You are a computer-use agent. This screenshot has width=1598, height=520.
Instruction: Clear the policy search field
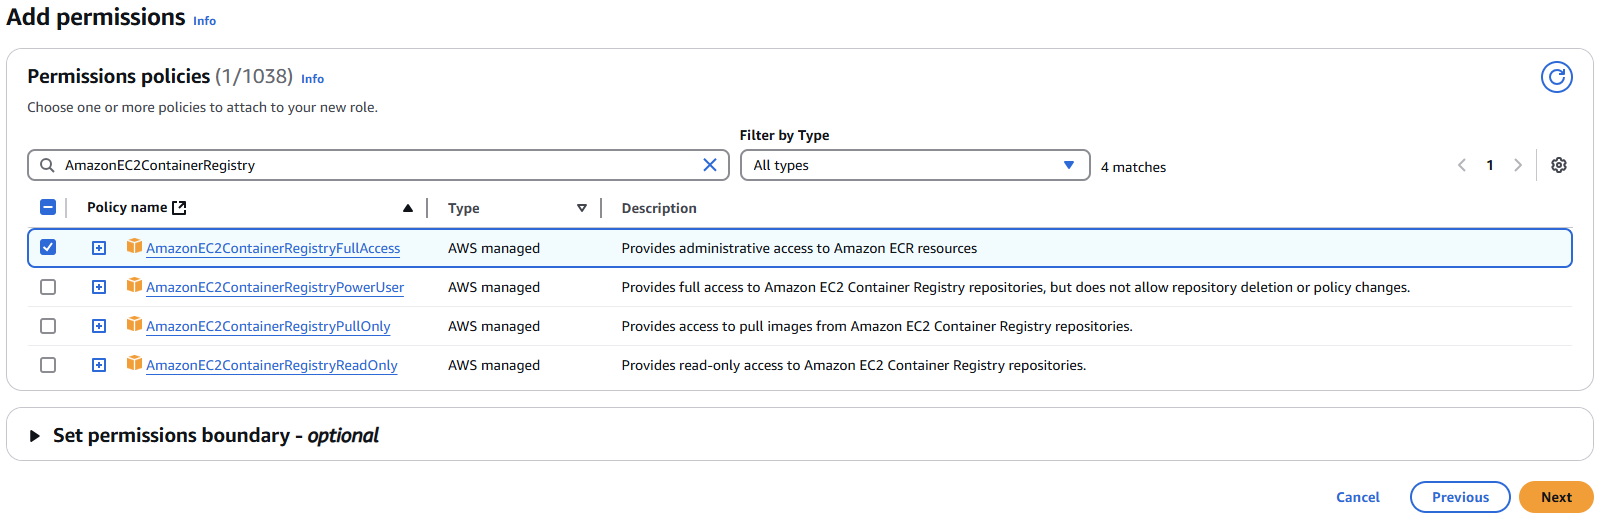click(710, 165)
